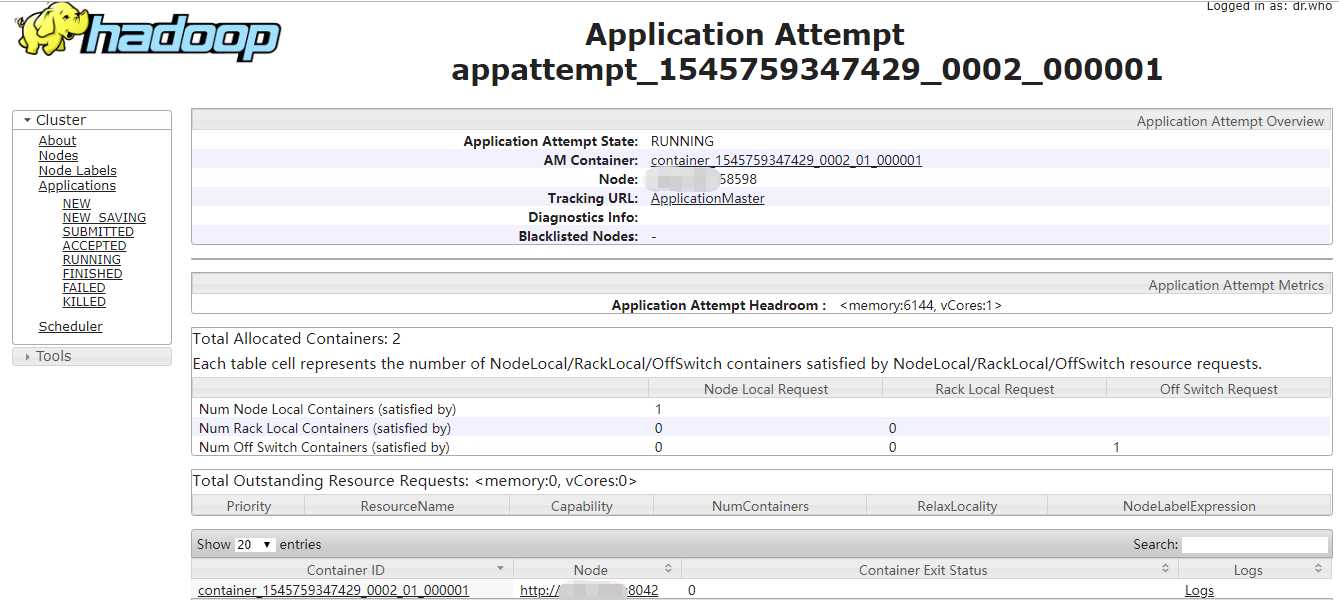
Task: Filter applications by ACCEPTED state
Action: 94,246
